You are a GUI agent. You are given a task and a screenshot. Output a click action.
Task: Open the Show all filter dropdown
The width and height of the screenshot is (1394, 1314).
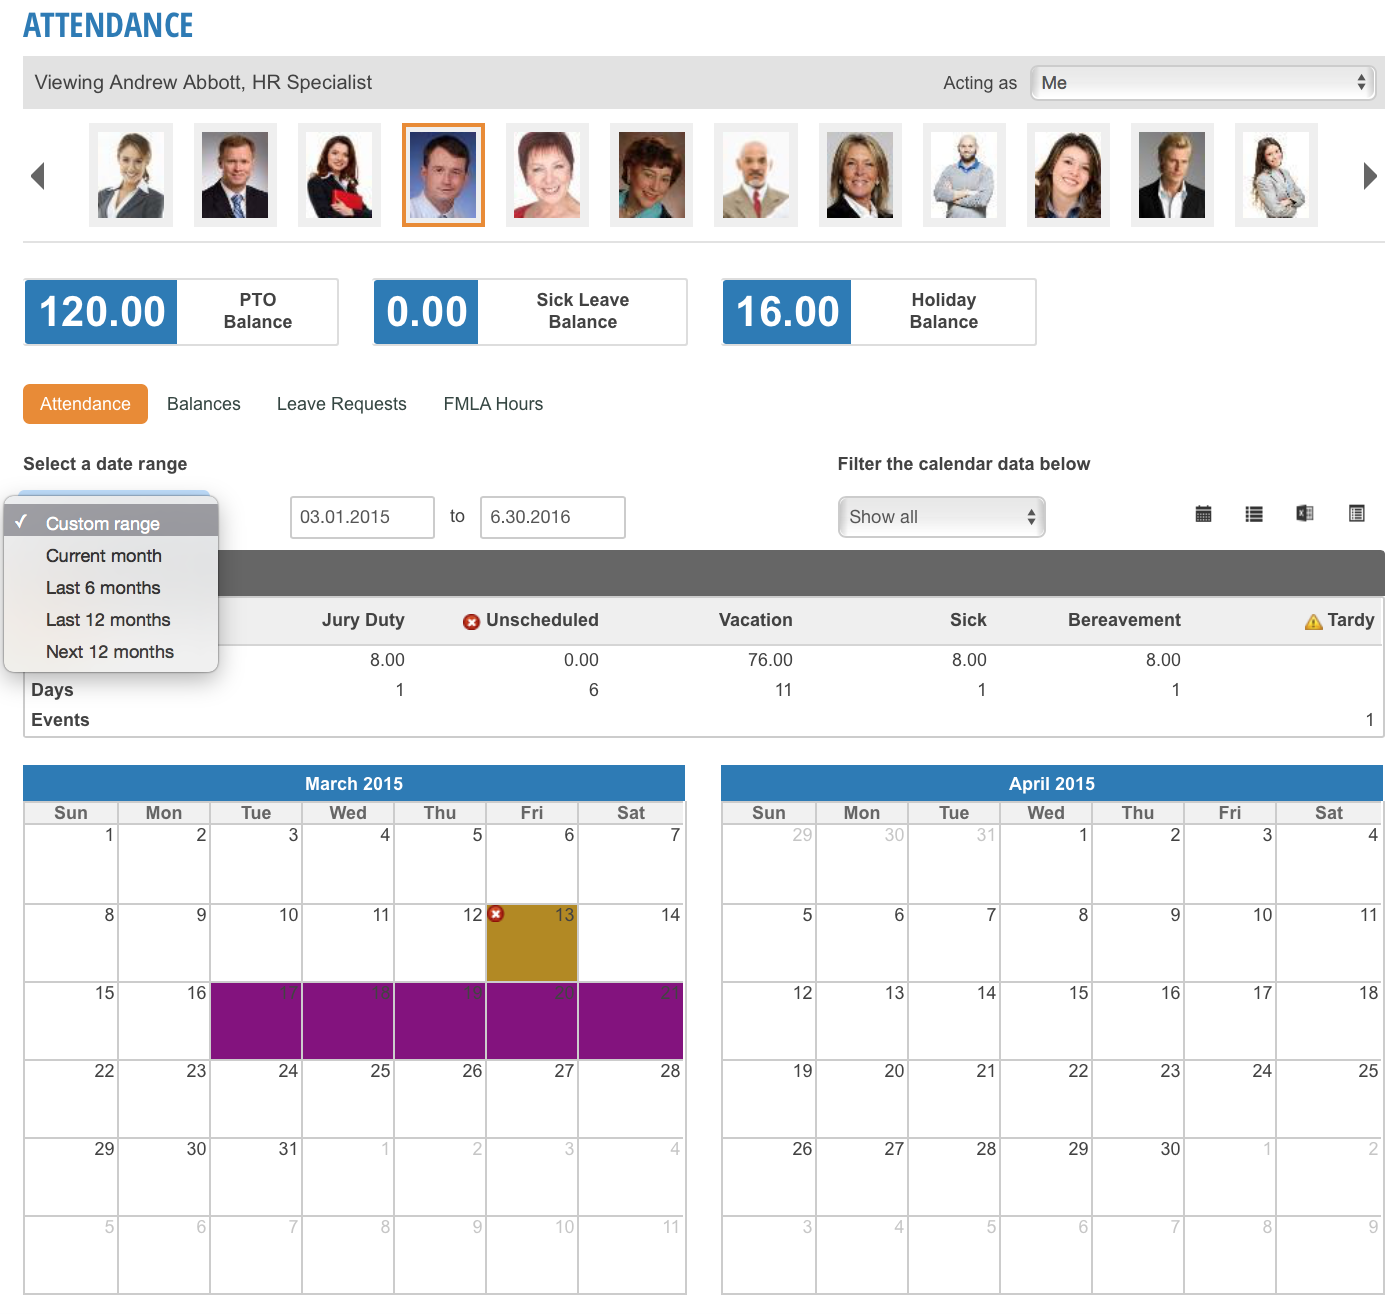[x=941, y=517]
